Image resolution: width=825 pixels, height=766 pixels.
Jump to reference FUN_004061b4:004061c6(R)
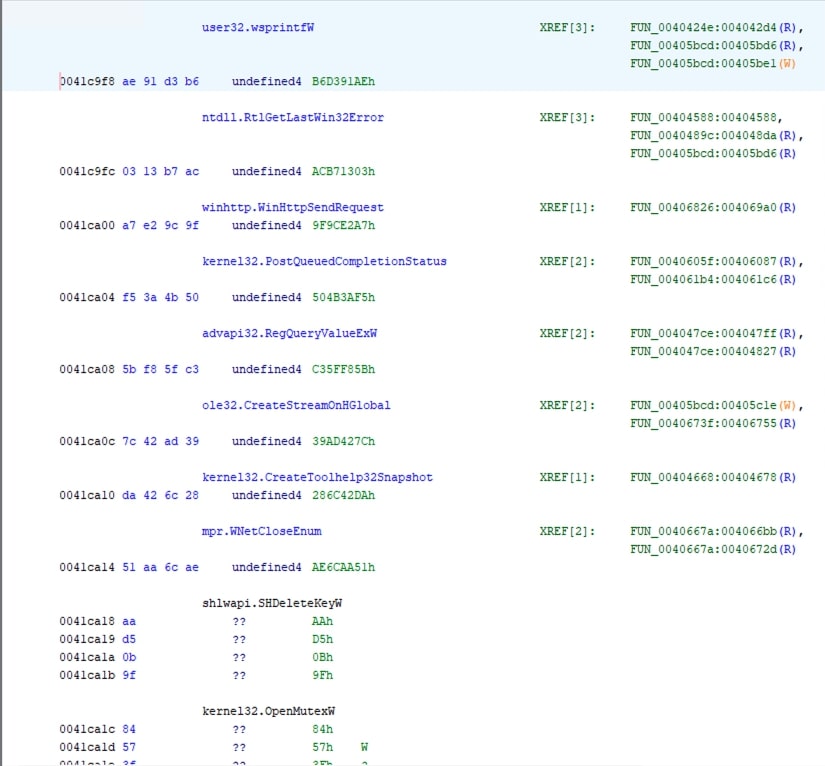coord(713,280)
